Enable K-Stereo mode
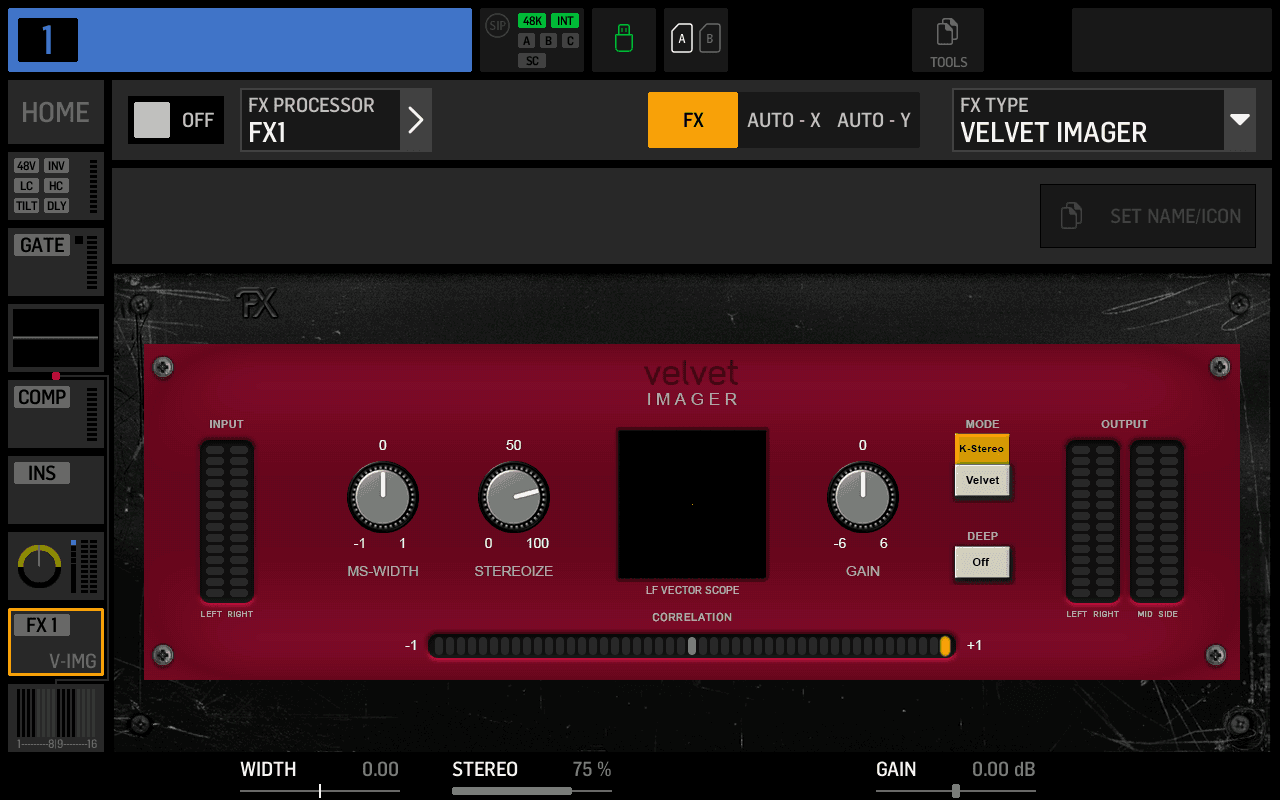This screenshot has height=800, width=1280. click(x=982, y=448)
